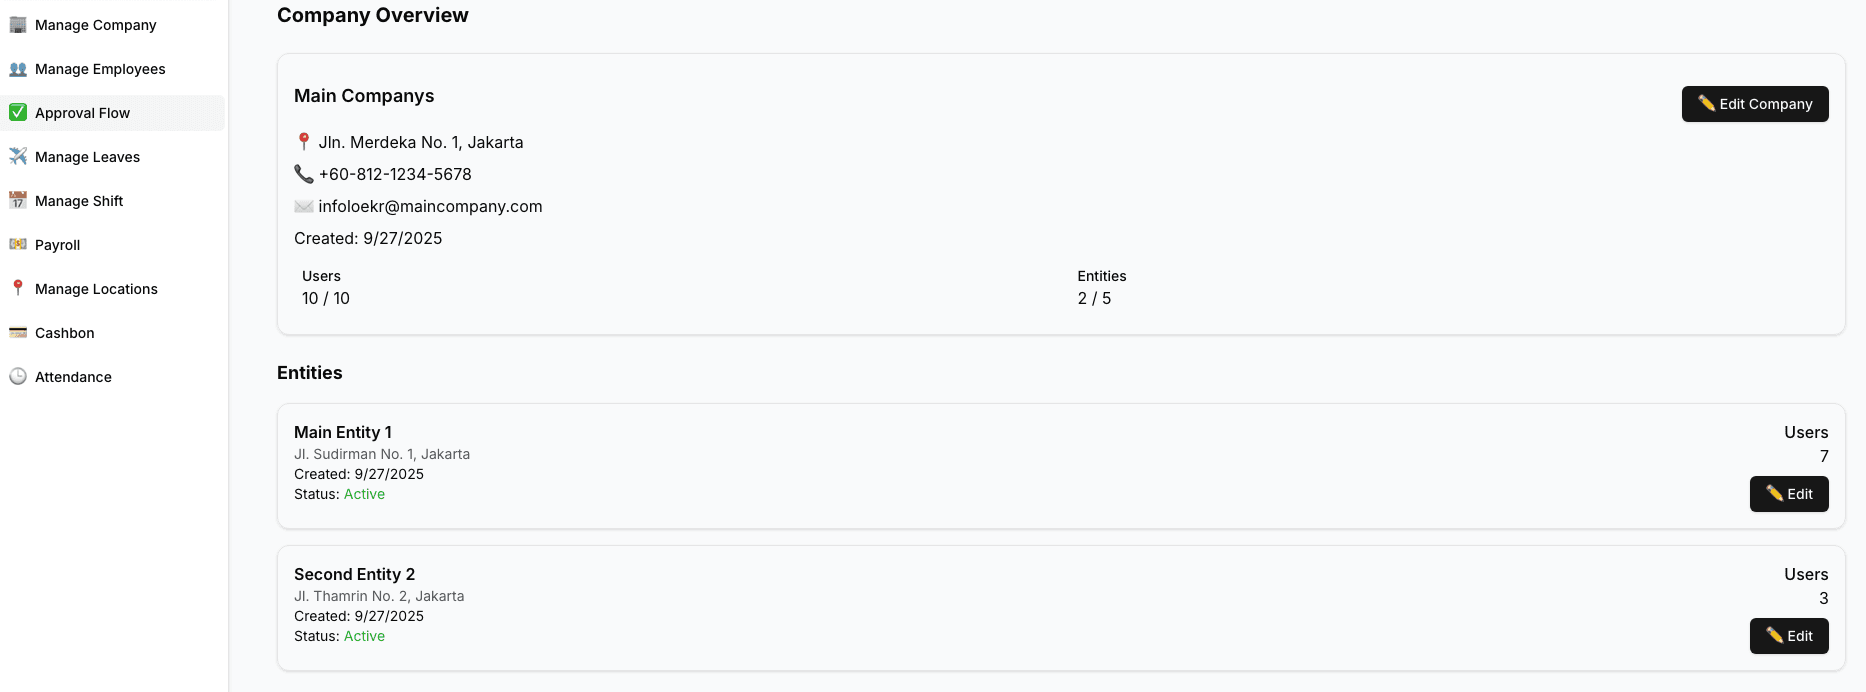Click the clock icon for Attendance
Viewport: 1866px width, 692px height.
pyautogui.click(x=18, y=377)
